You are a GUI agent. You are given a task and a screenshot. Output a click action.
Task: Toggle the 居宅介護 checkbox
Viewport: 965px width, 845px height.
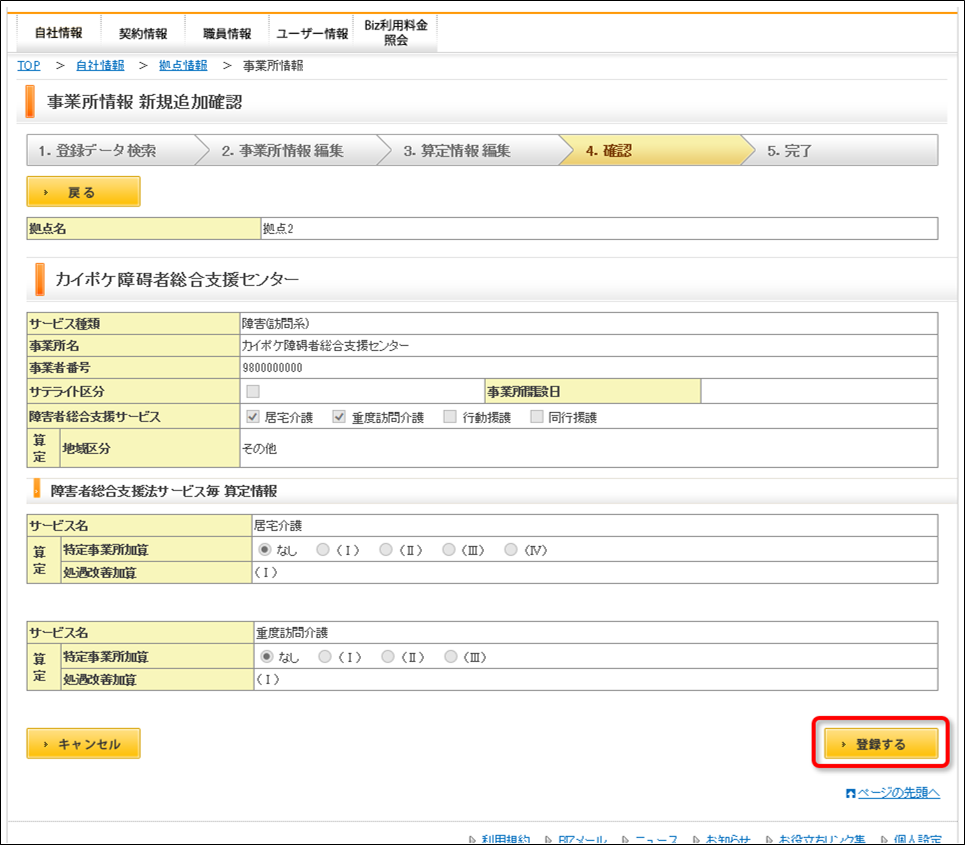253,417
